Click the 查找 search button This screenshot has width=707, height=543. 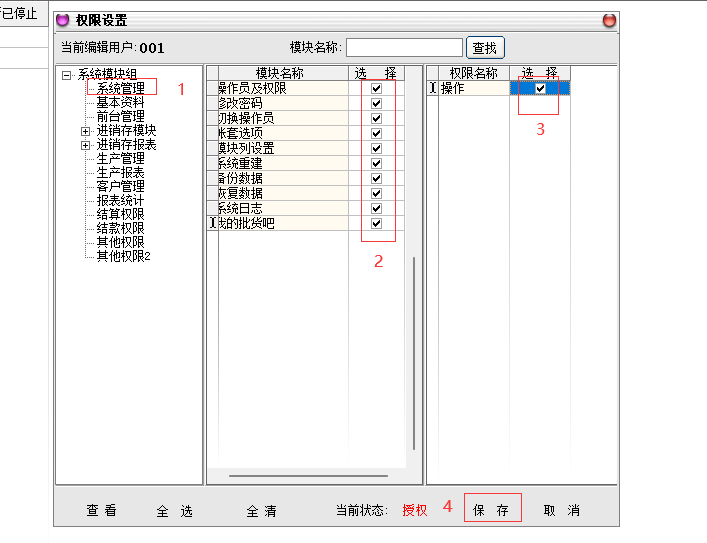click(485, 47)
